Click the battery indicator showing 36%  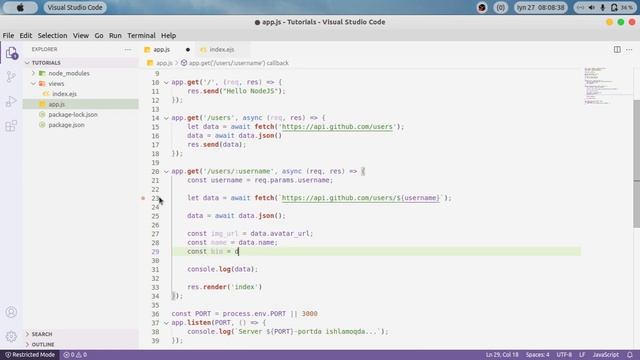(622, 7)
